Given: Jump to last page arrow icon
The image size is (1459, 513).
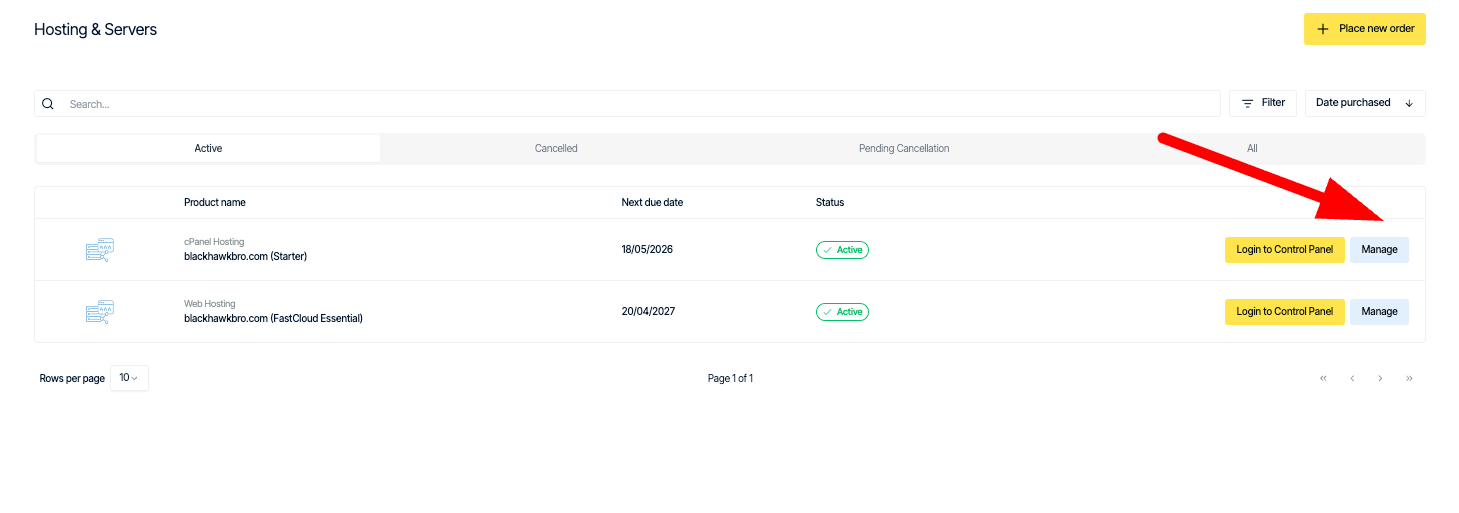Looking at the screenshot, I should point(1409,378).
